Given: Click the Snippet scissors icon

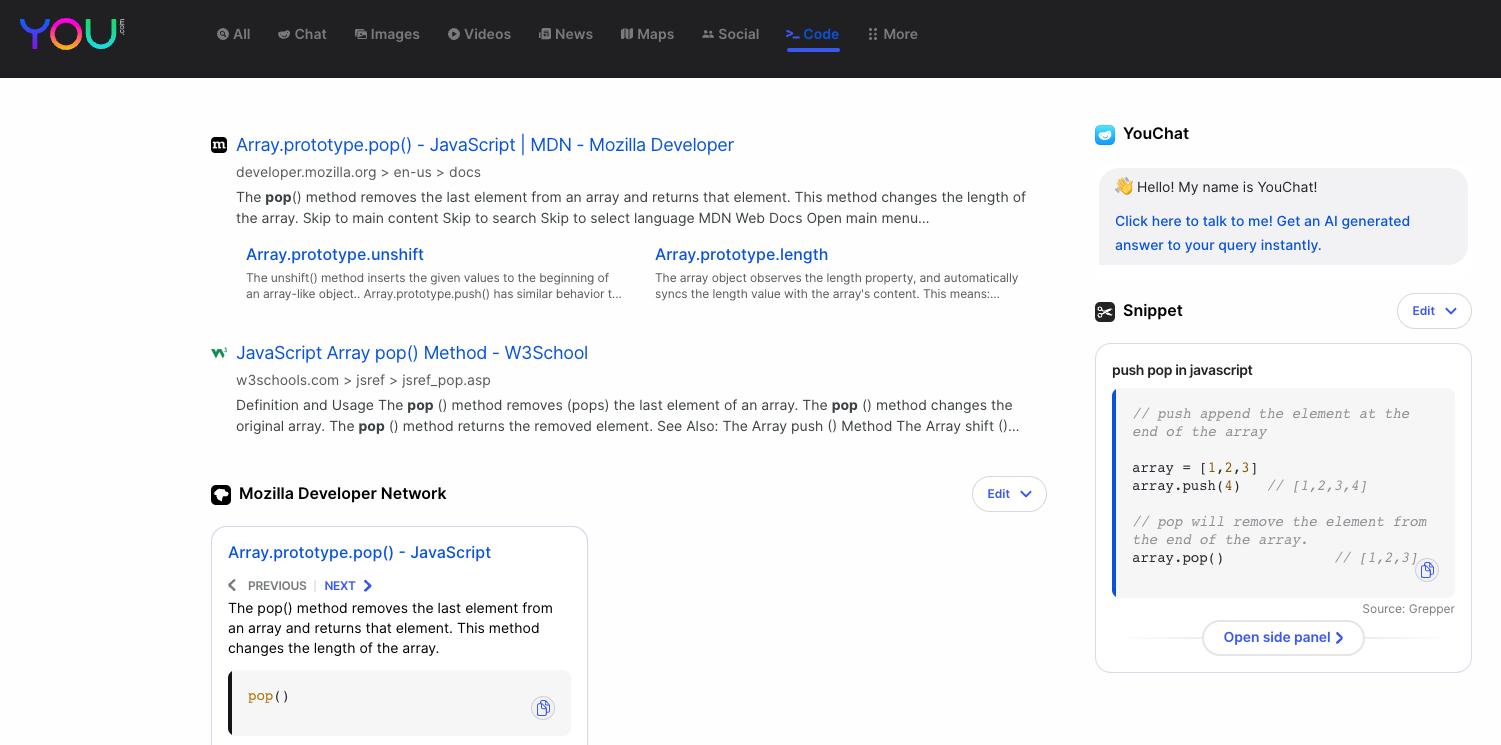Looking at the screenshot, I should 1105,311.
